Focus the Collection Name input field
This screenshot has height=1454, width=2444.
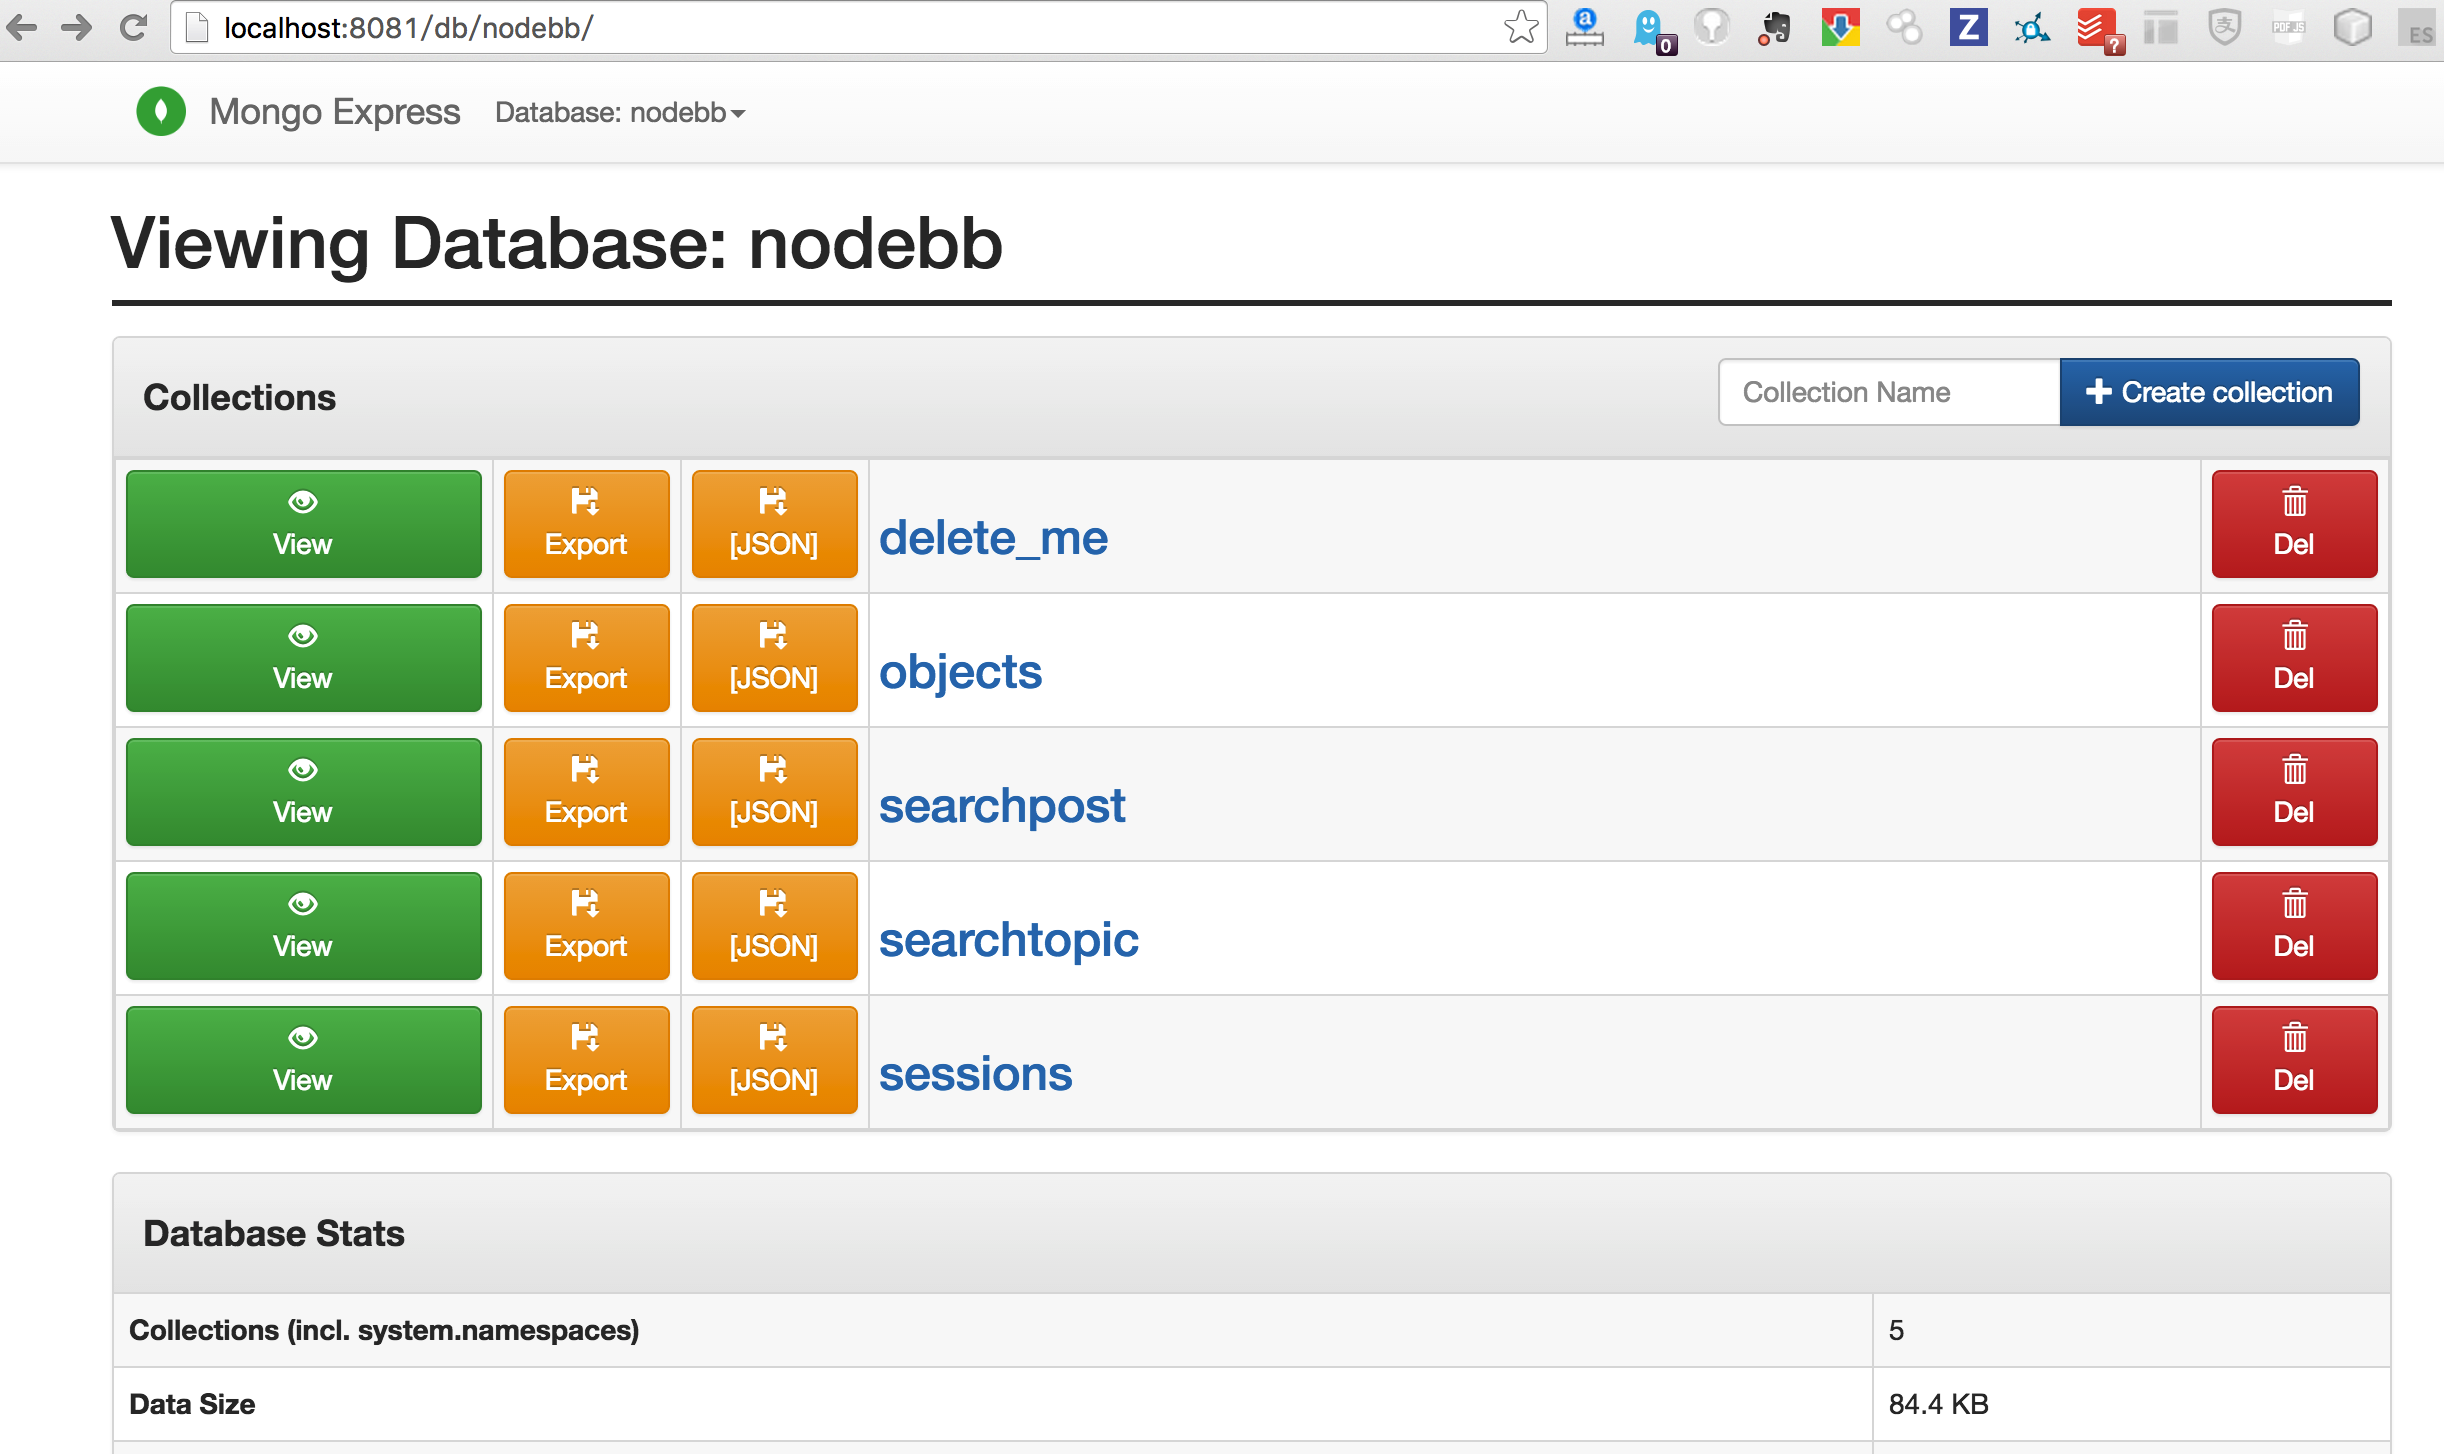coord(1888,392)
